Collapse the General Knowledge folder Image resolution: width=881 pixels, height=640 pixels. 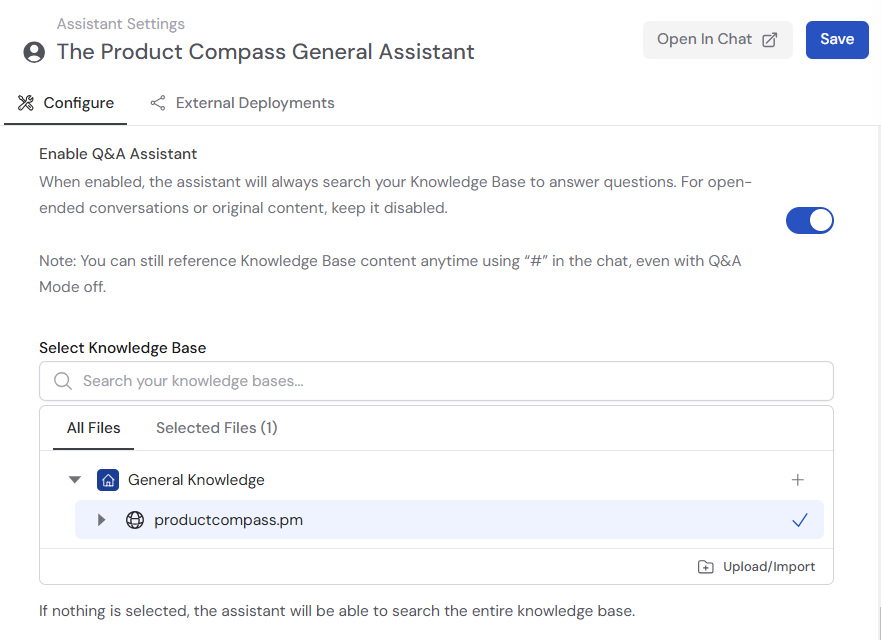74,480
